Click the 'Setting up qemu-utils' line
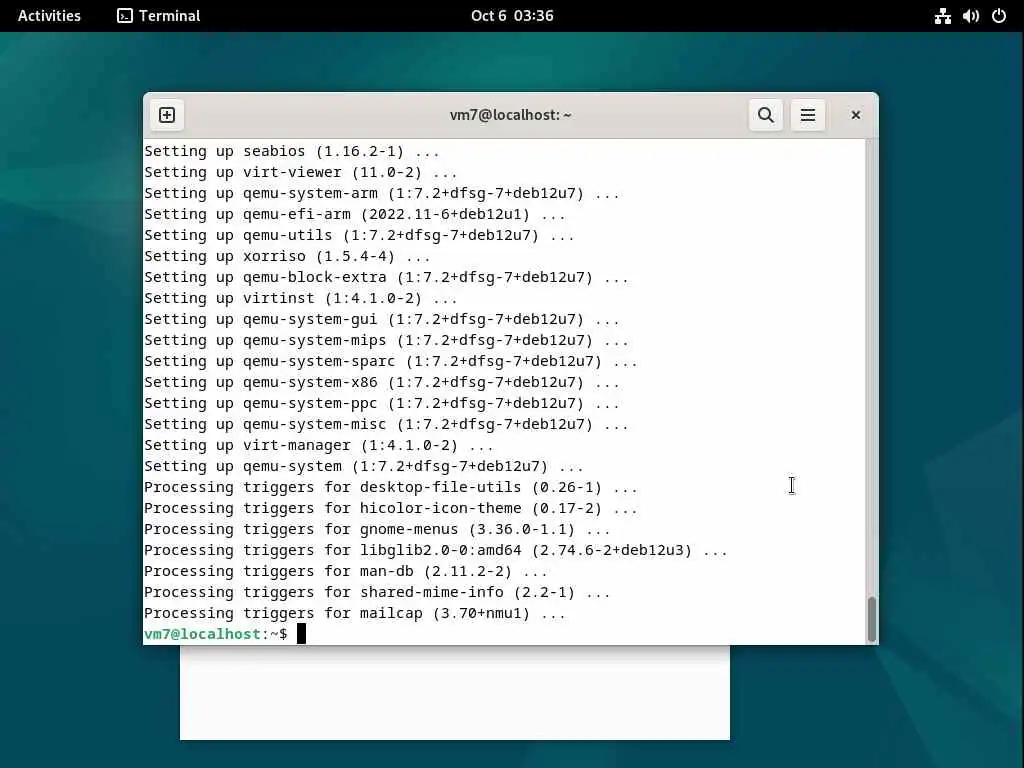The width and height of the screenshot is (1024, 768). pyautogui.click(x=359, y=235)
